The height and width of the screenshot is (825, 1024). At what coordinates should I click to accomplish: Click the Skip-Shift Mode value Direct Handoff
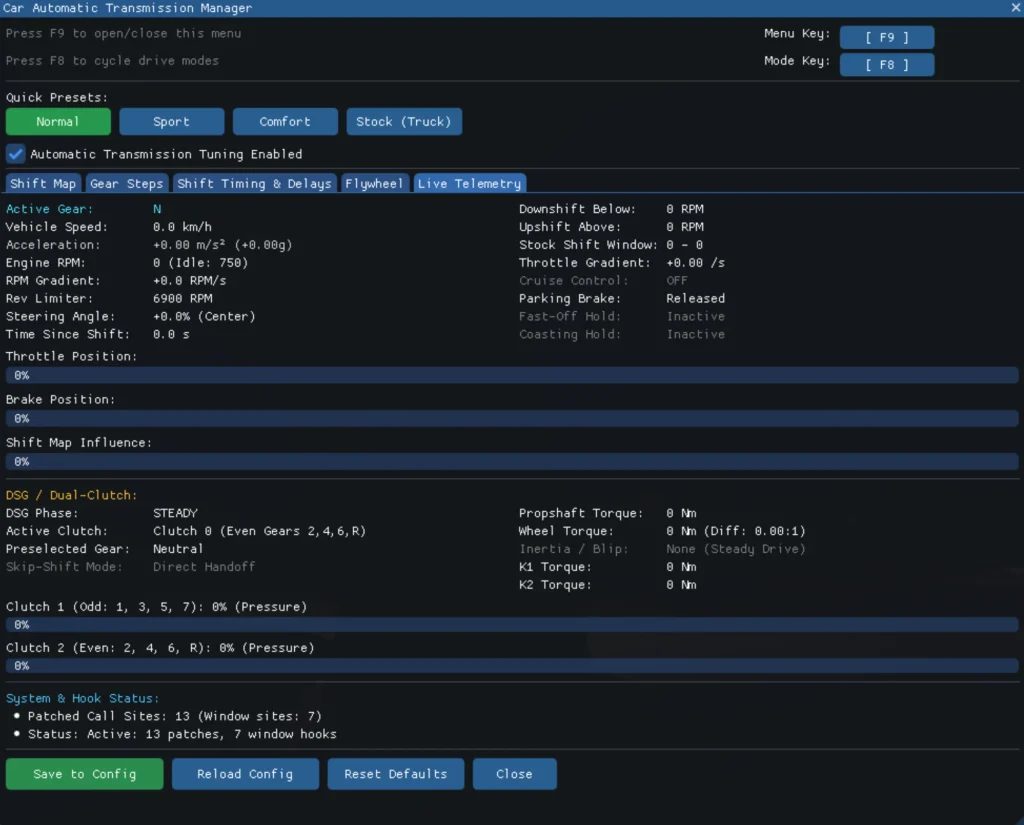pos(204,567)
